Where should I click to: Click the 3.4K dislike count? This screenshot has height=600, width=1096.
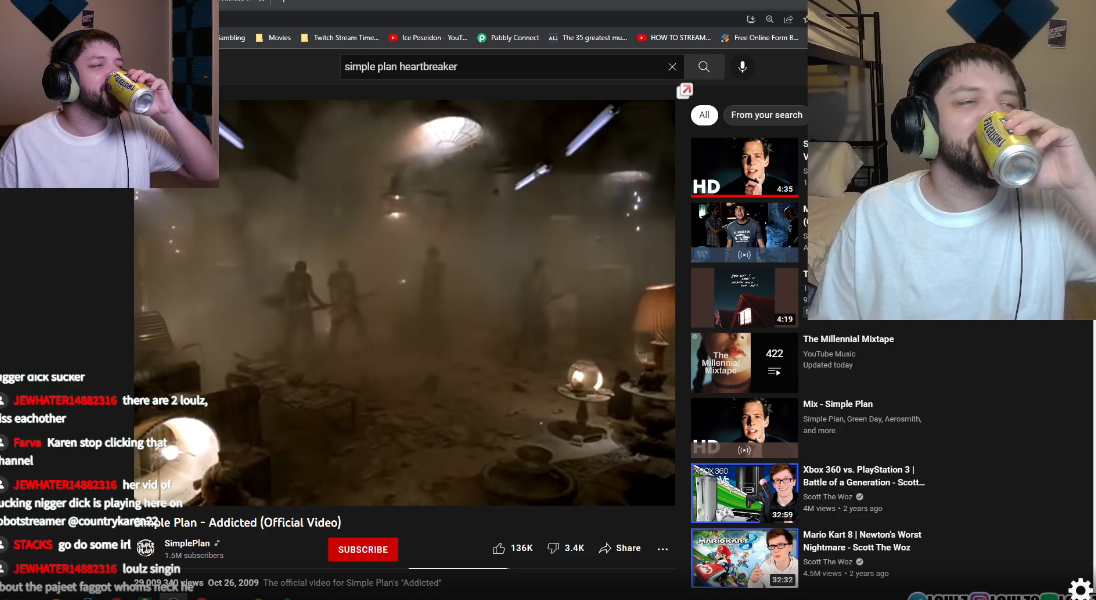(x=574, y=548)
